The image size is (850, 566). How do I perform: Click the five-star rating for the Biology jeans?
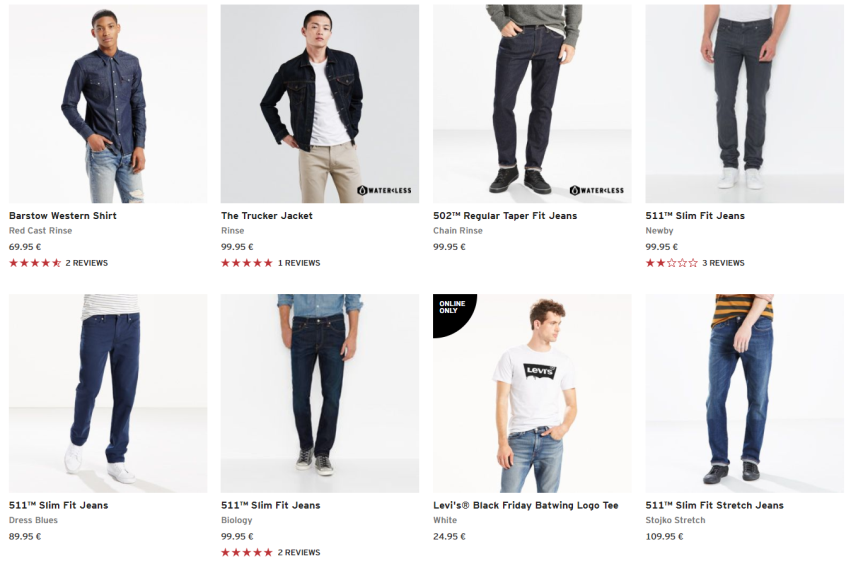tap(246, 552)
